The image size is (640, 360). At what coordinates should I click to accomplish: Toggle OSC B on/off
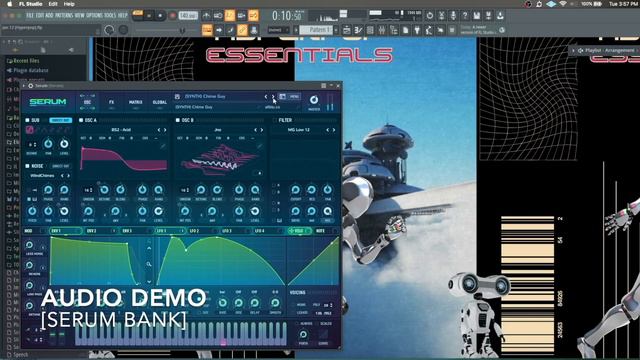(x=178, y=120)
